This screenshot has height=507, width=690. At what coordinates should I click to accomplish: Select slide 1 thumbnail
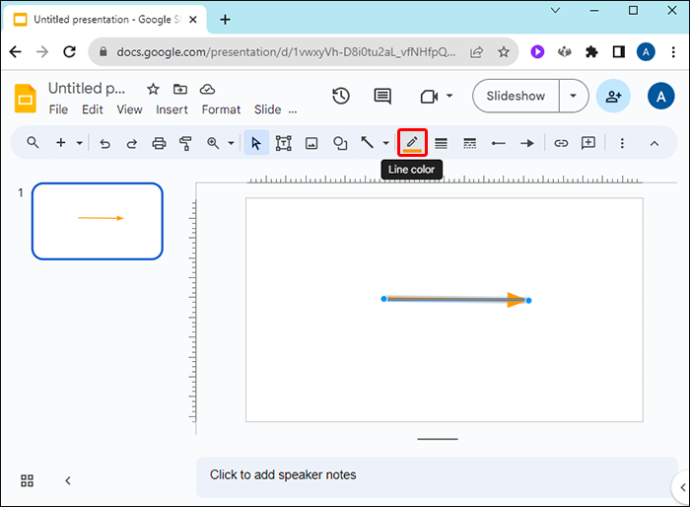tap(97, 221)
